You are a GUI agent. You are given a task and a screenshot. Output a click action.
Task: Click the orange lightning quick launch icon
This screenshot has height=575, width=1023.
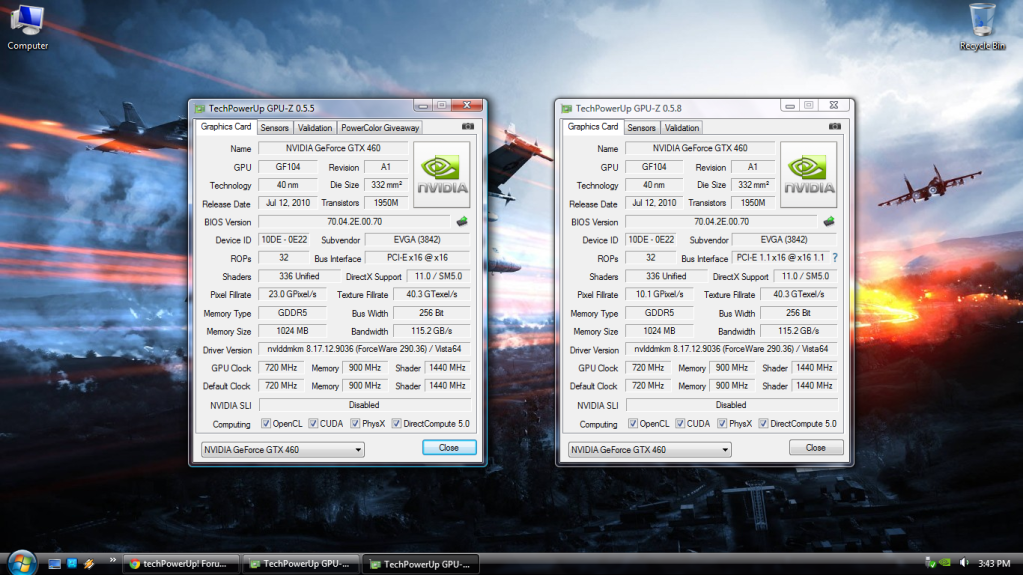point(89,563)
